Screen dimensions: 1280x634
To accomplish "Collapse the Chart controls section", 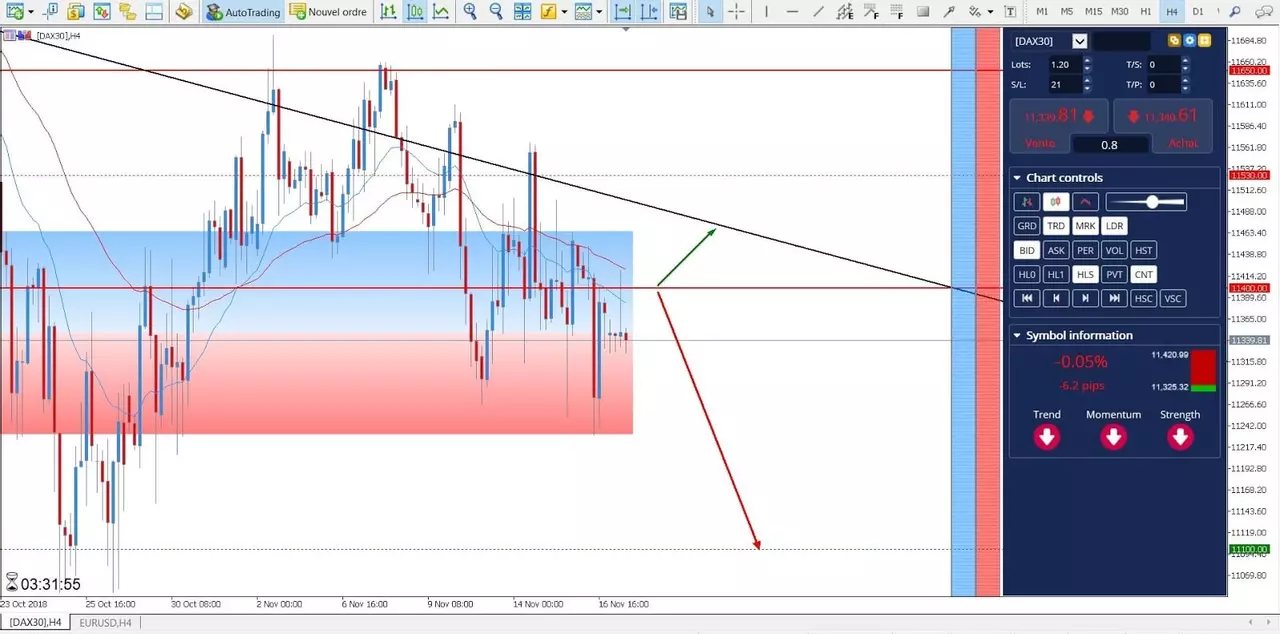I will click(x=1017, y=178).
